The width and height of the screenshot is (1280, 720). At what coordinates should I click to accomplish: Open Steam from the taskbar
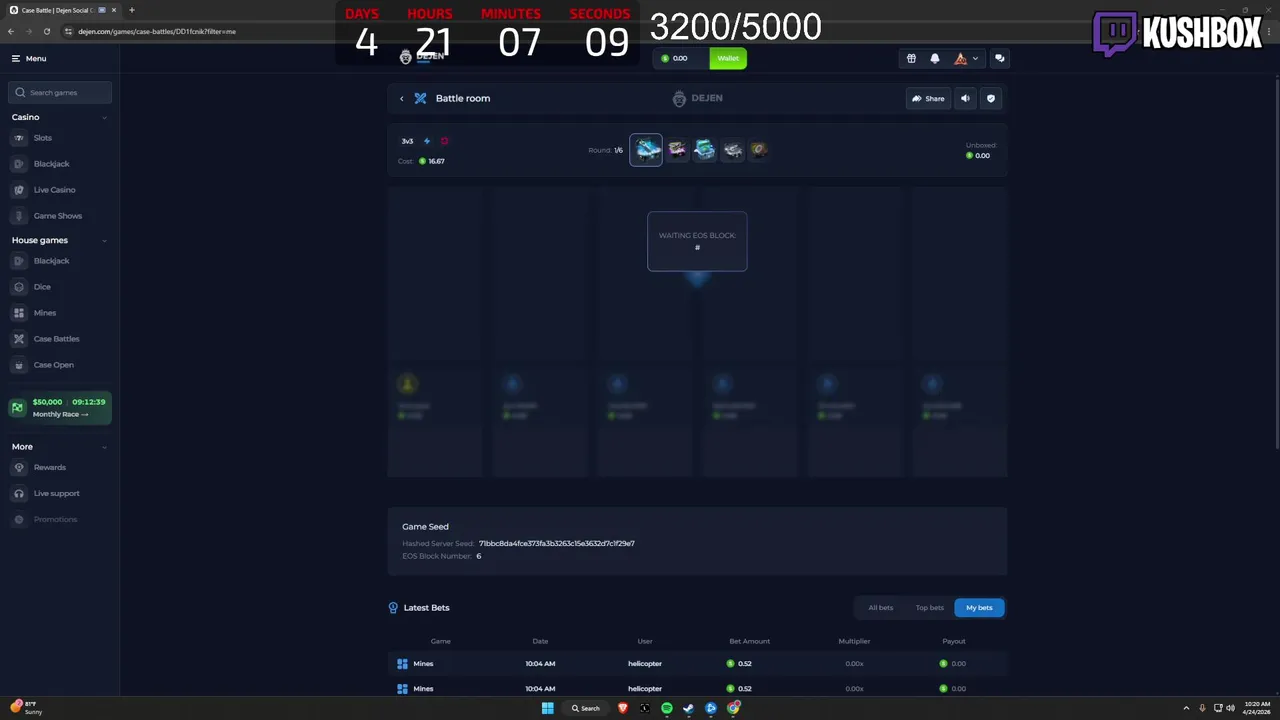click(689, 708)
